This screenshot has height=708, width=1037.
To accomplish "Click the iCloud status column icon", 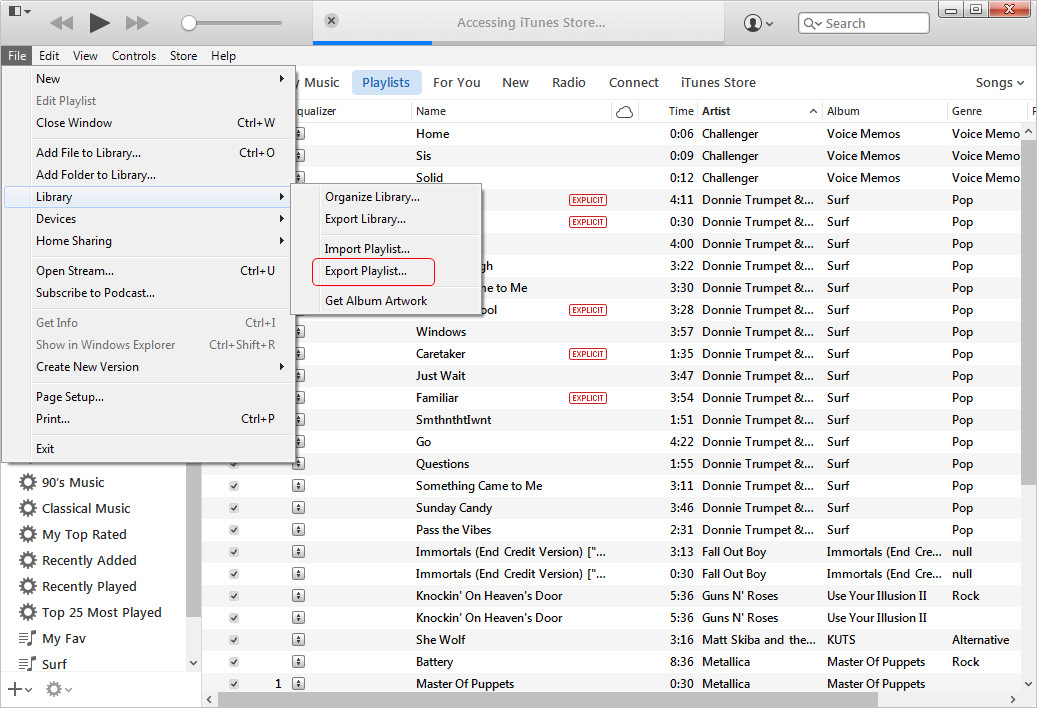I will [x=625, y=112].
